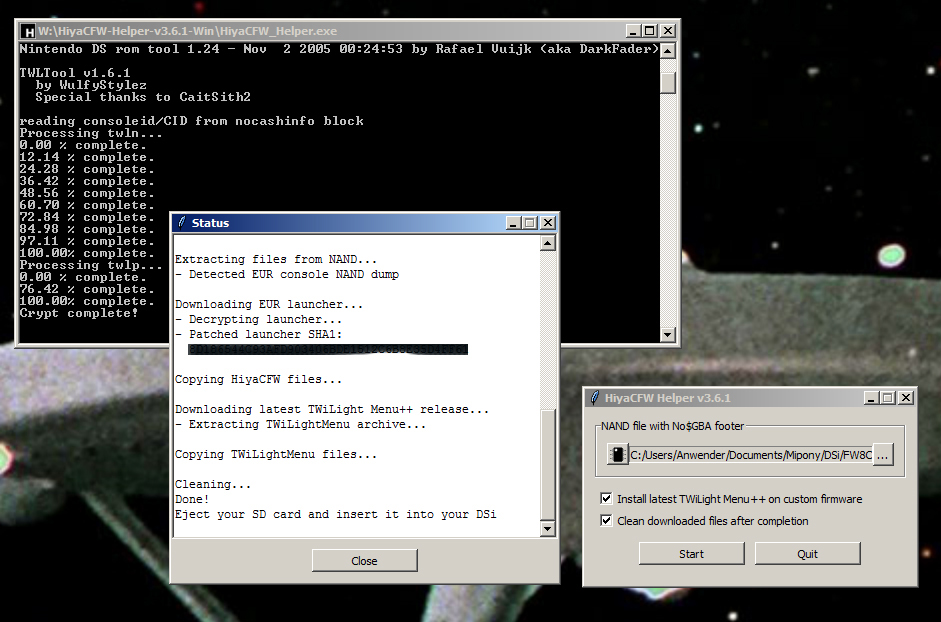The width and height of the screenshot is (941, 622).
Task: Click 'Processing twln...' line in console
Action: (x=91, y=133)
